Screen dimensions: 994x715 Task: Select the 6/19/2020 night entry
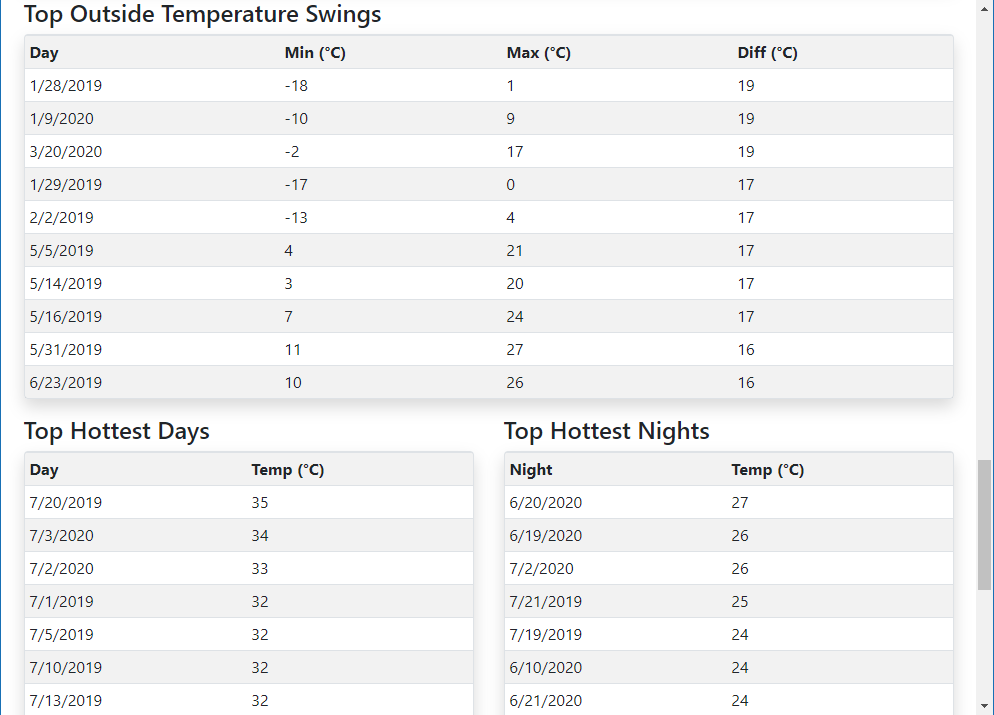click(546, 536)
